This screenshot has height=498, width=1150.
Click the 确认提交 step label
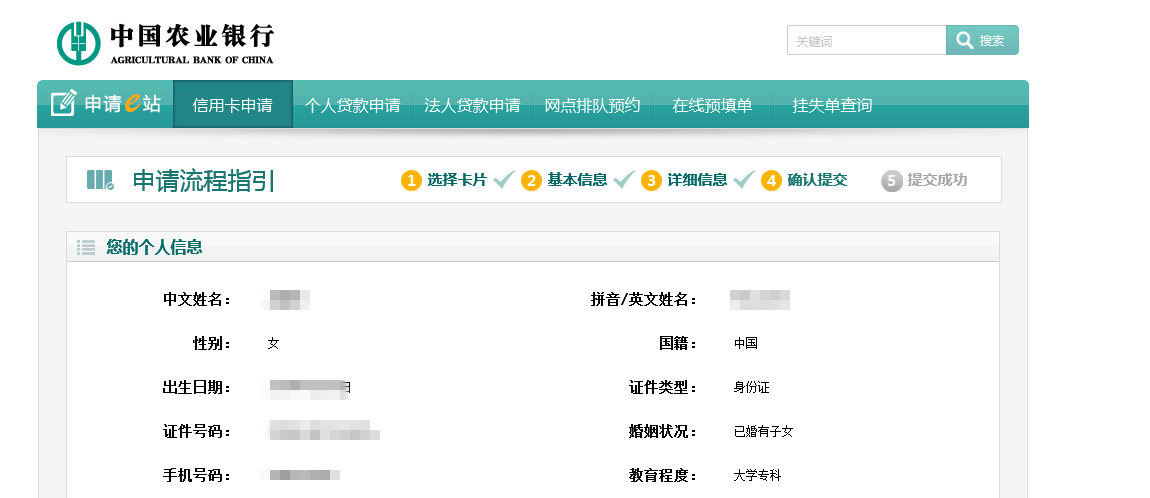[817, 180]
